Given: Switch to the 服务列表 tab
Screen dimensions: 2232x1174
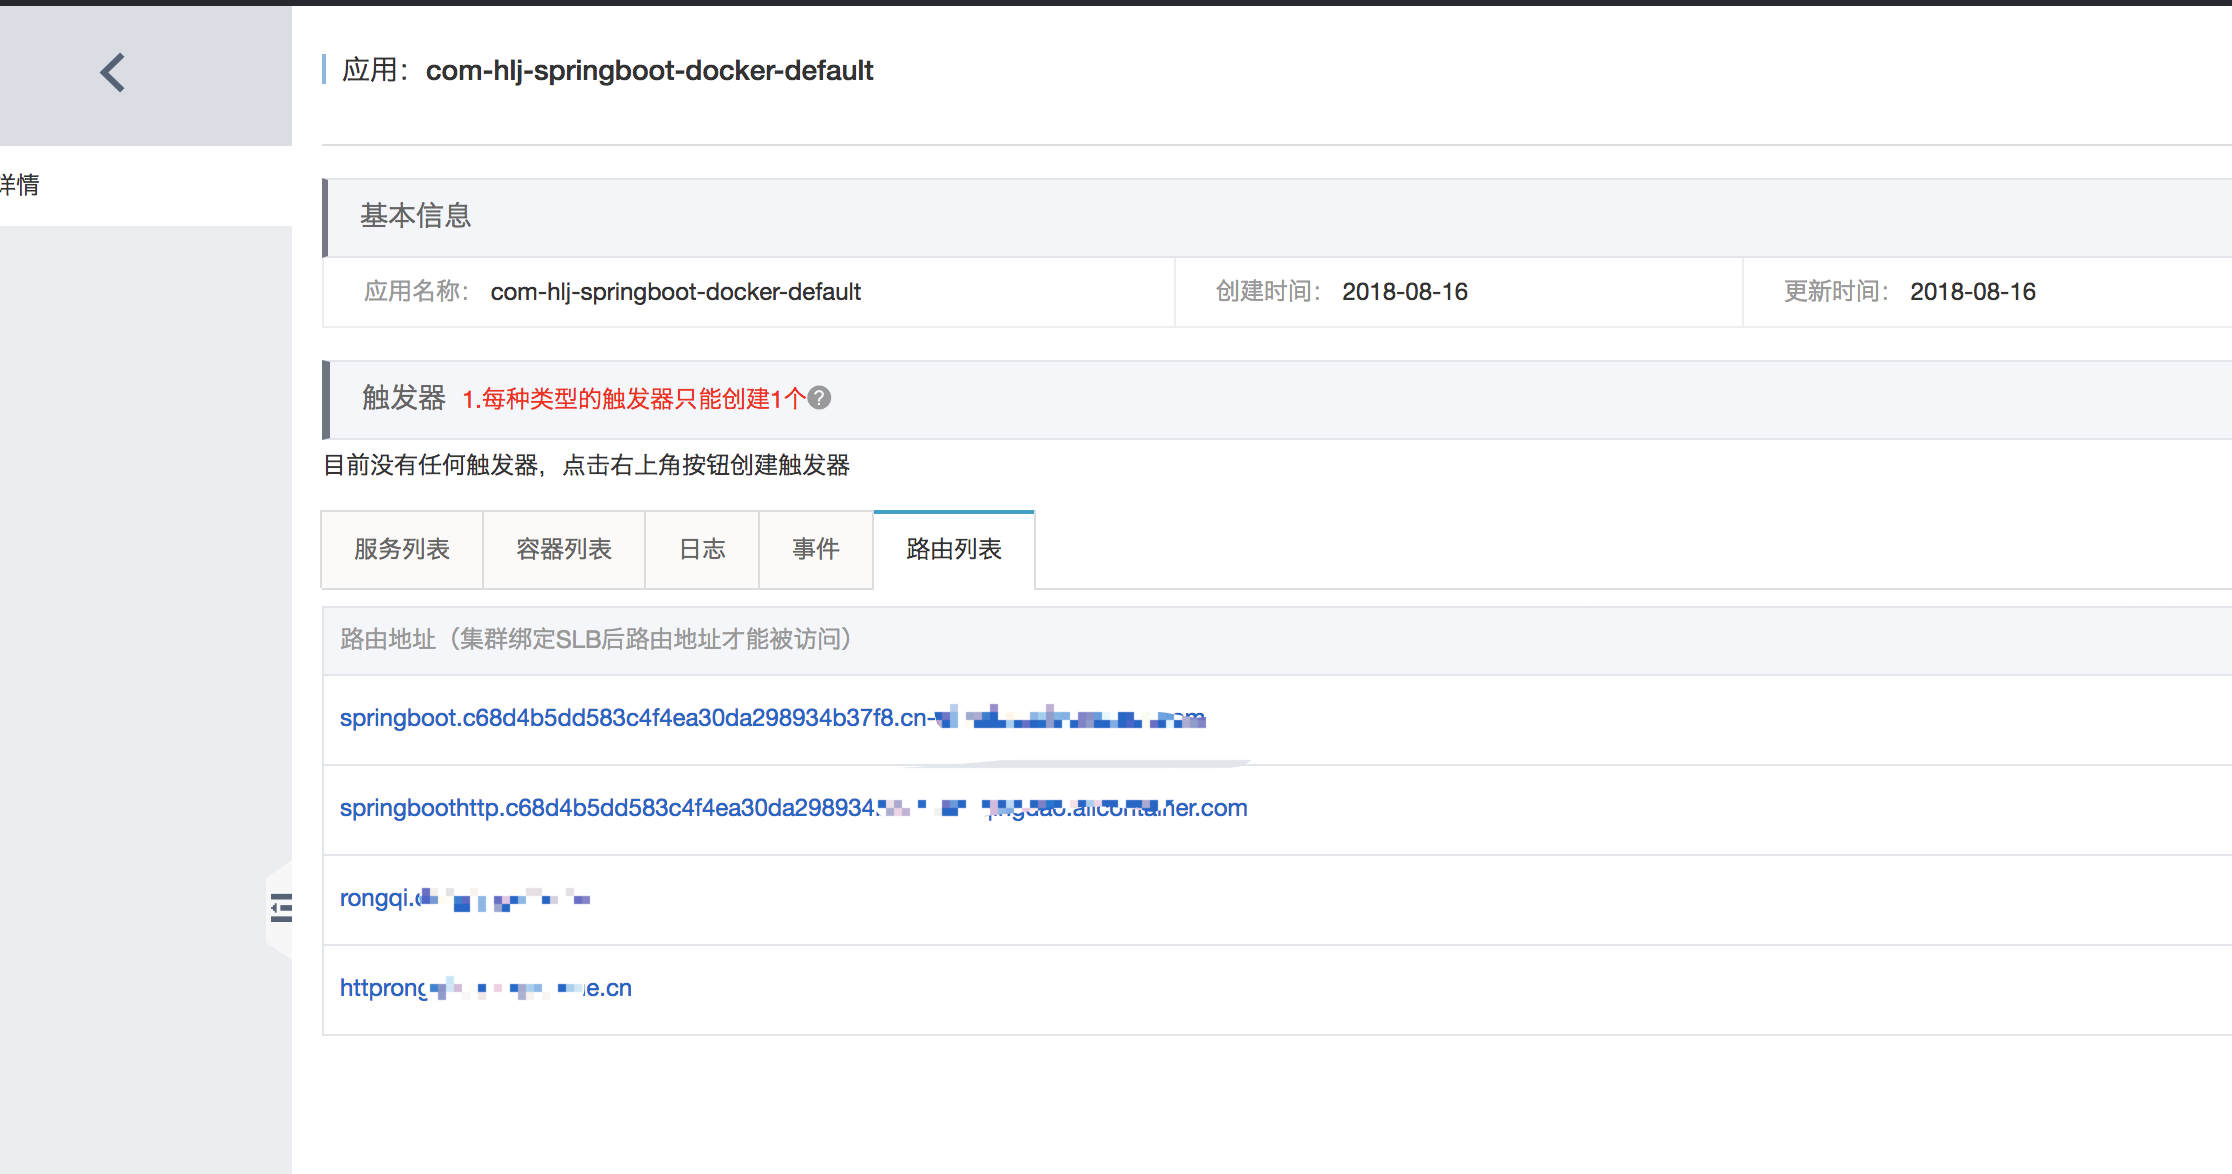Looking at the screenshot, I should (x=402, y=549).
